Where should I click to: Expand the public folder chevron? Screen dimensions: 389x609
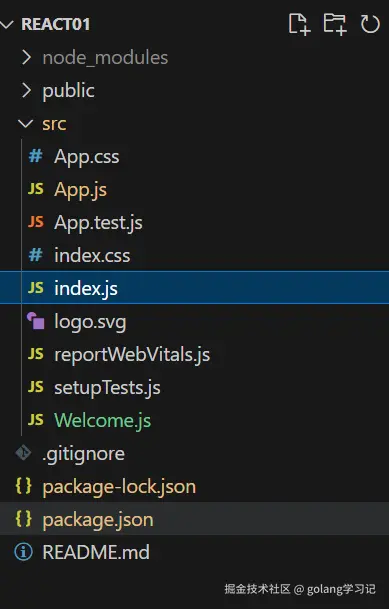point(26,90)
